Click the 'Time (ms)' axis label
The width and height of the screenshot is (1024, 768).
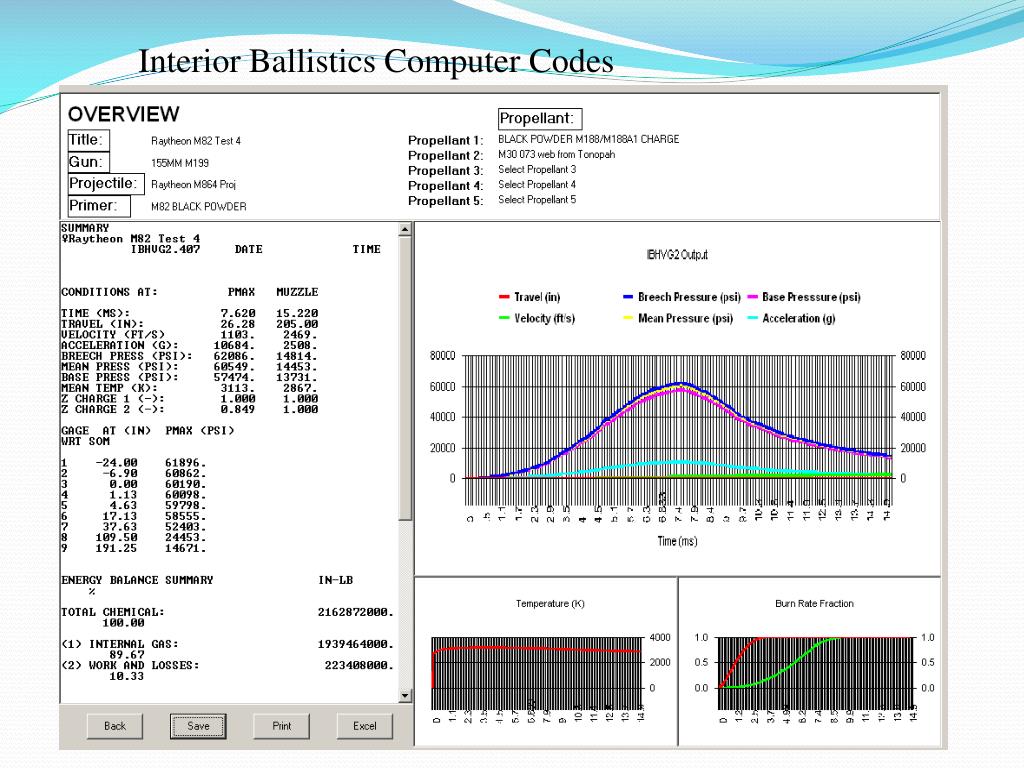pos(677,541)
